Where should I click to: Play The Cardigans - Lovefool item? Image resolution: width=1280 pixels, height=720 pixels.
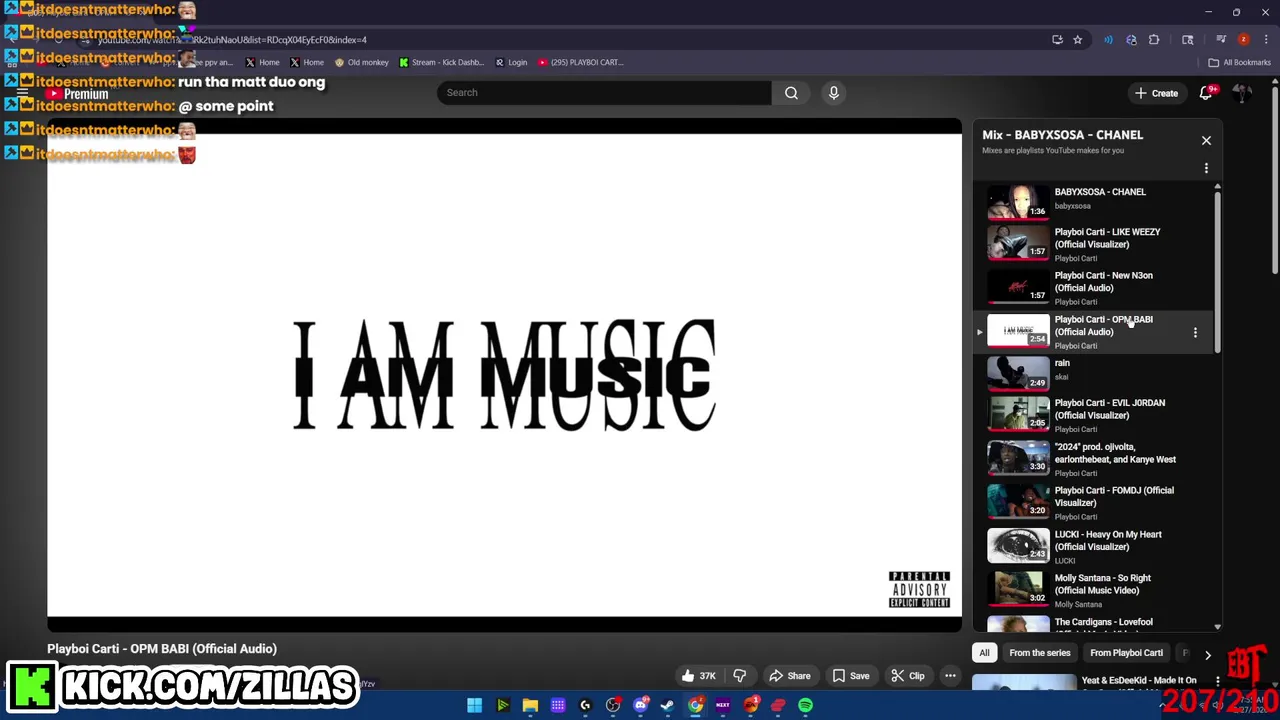pyautogui.click(x=1092, y=624)
